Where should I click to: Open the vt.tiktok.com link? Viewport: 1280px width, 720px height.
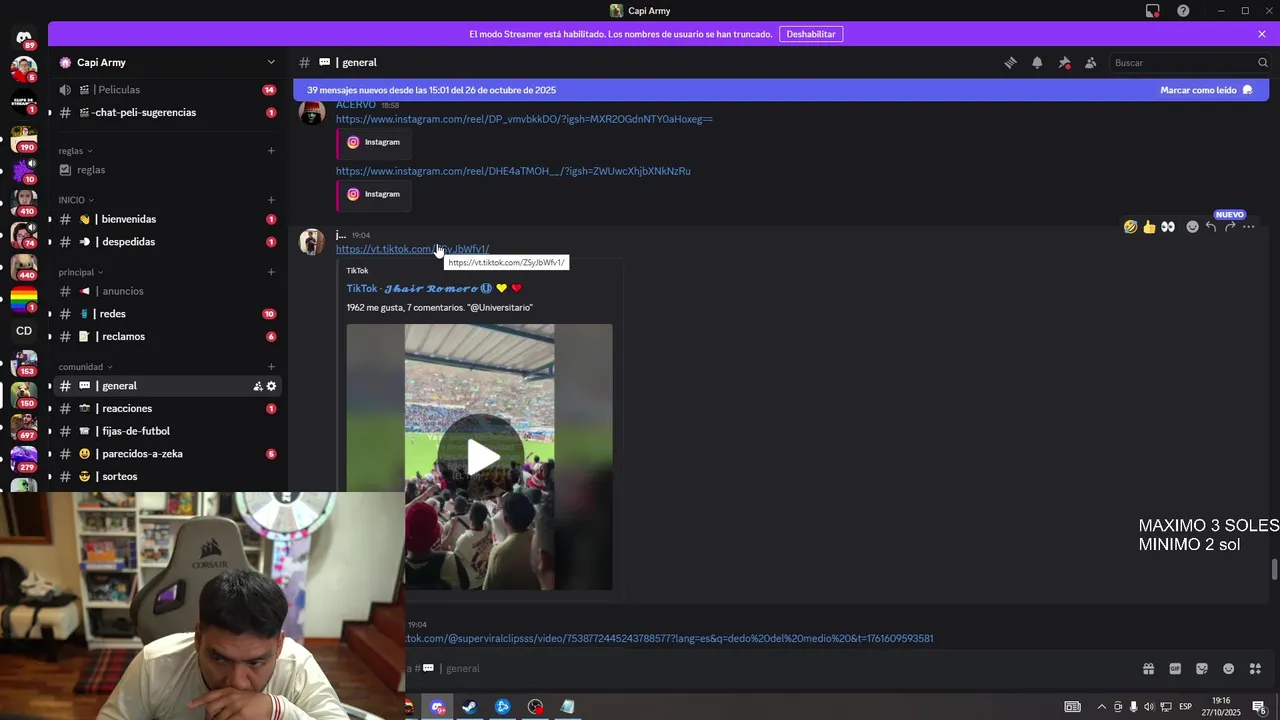pyautogui.click(x=412, y=249)
